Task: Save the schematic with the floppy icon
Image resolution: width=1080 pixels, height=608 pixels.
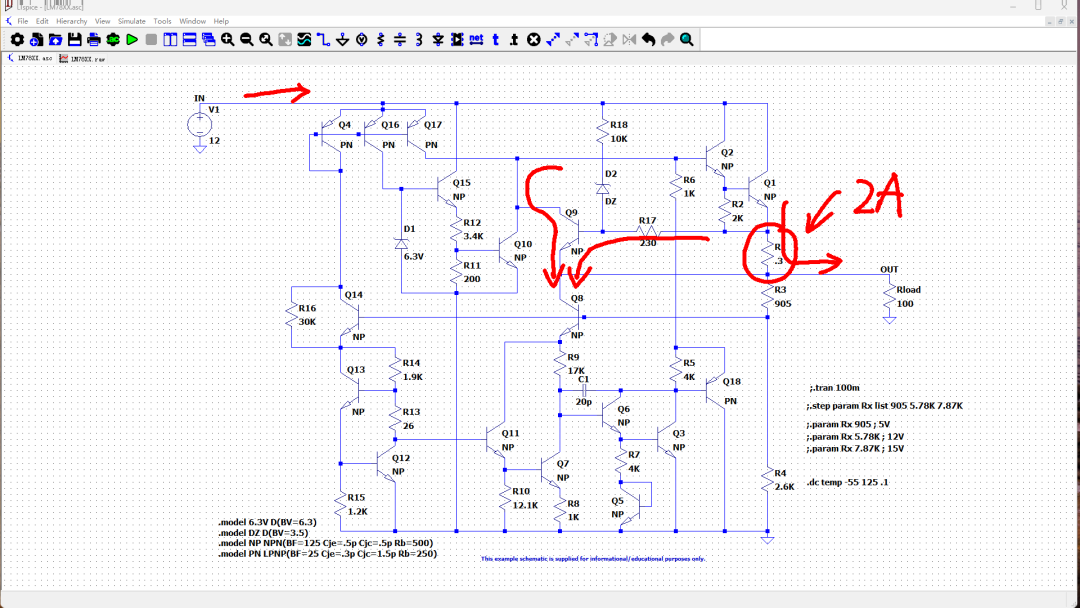Action: (74, 40)
